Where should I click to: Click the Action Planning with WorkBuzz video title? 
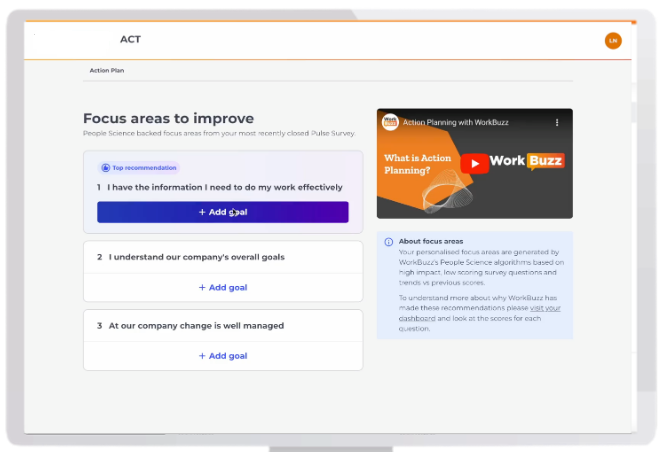tap(455, 122)
